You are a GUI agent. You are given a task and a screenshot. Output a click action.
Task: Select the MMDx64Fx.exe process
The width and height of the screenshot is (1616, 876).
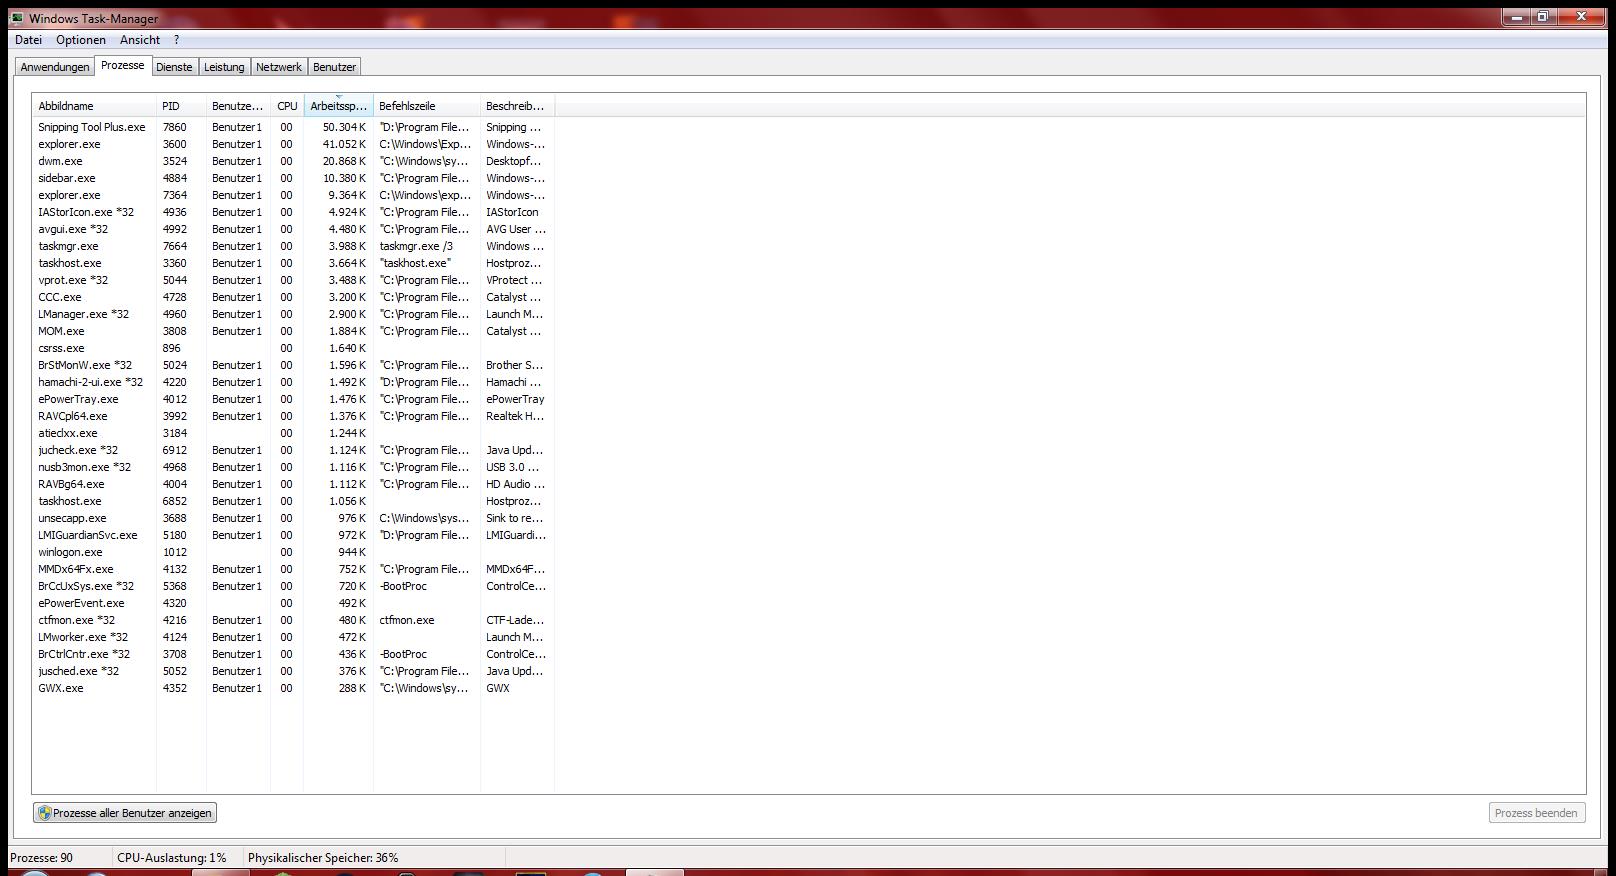[x=293, y=569]
